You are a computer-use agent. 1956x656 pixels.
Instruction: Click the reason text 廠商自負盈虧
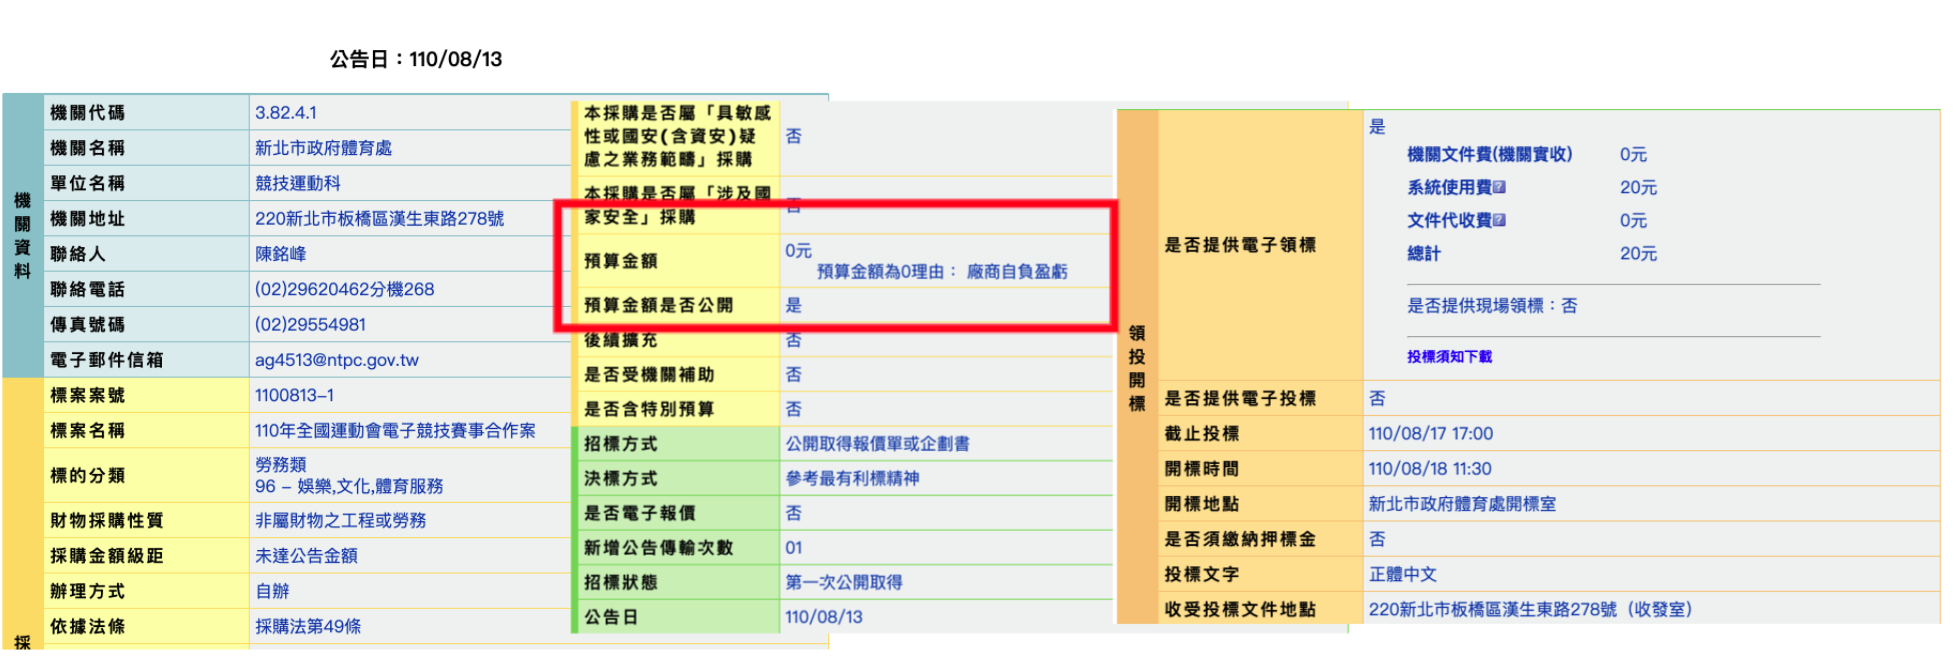point(1017,271)
